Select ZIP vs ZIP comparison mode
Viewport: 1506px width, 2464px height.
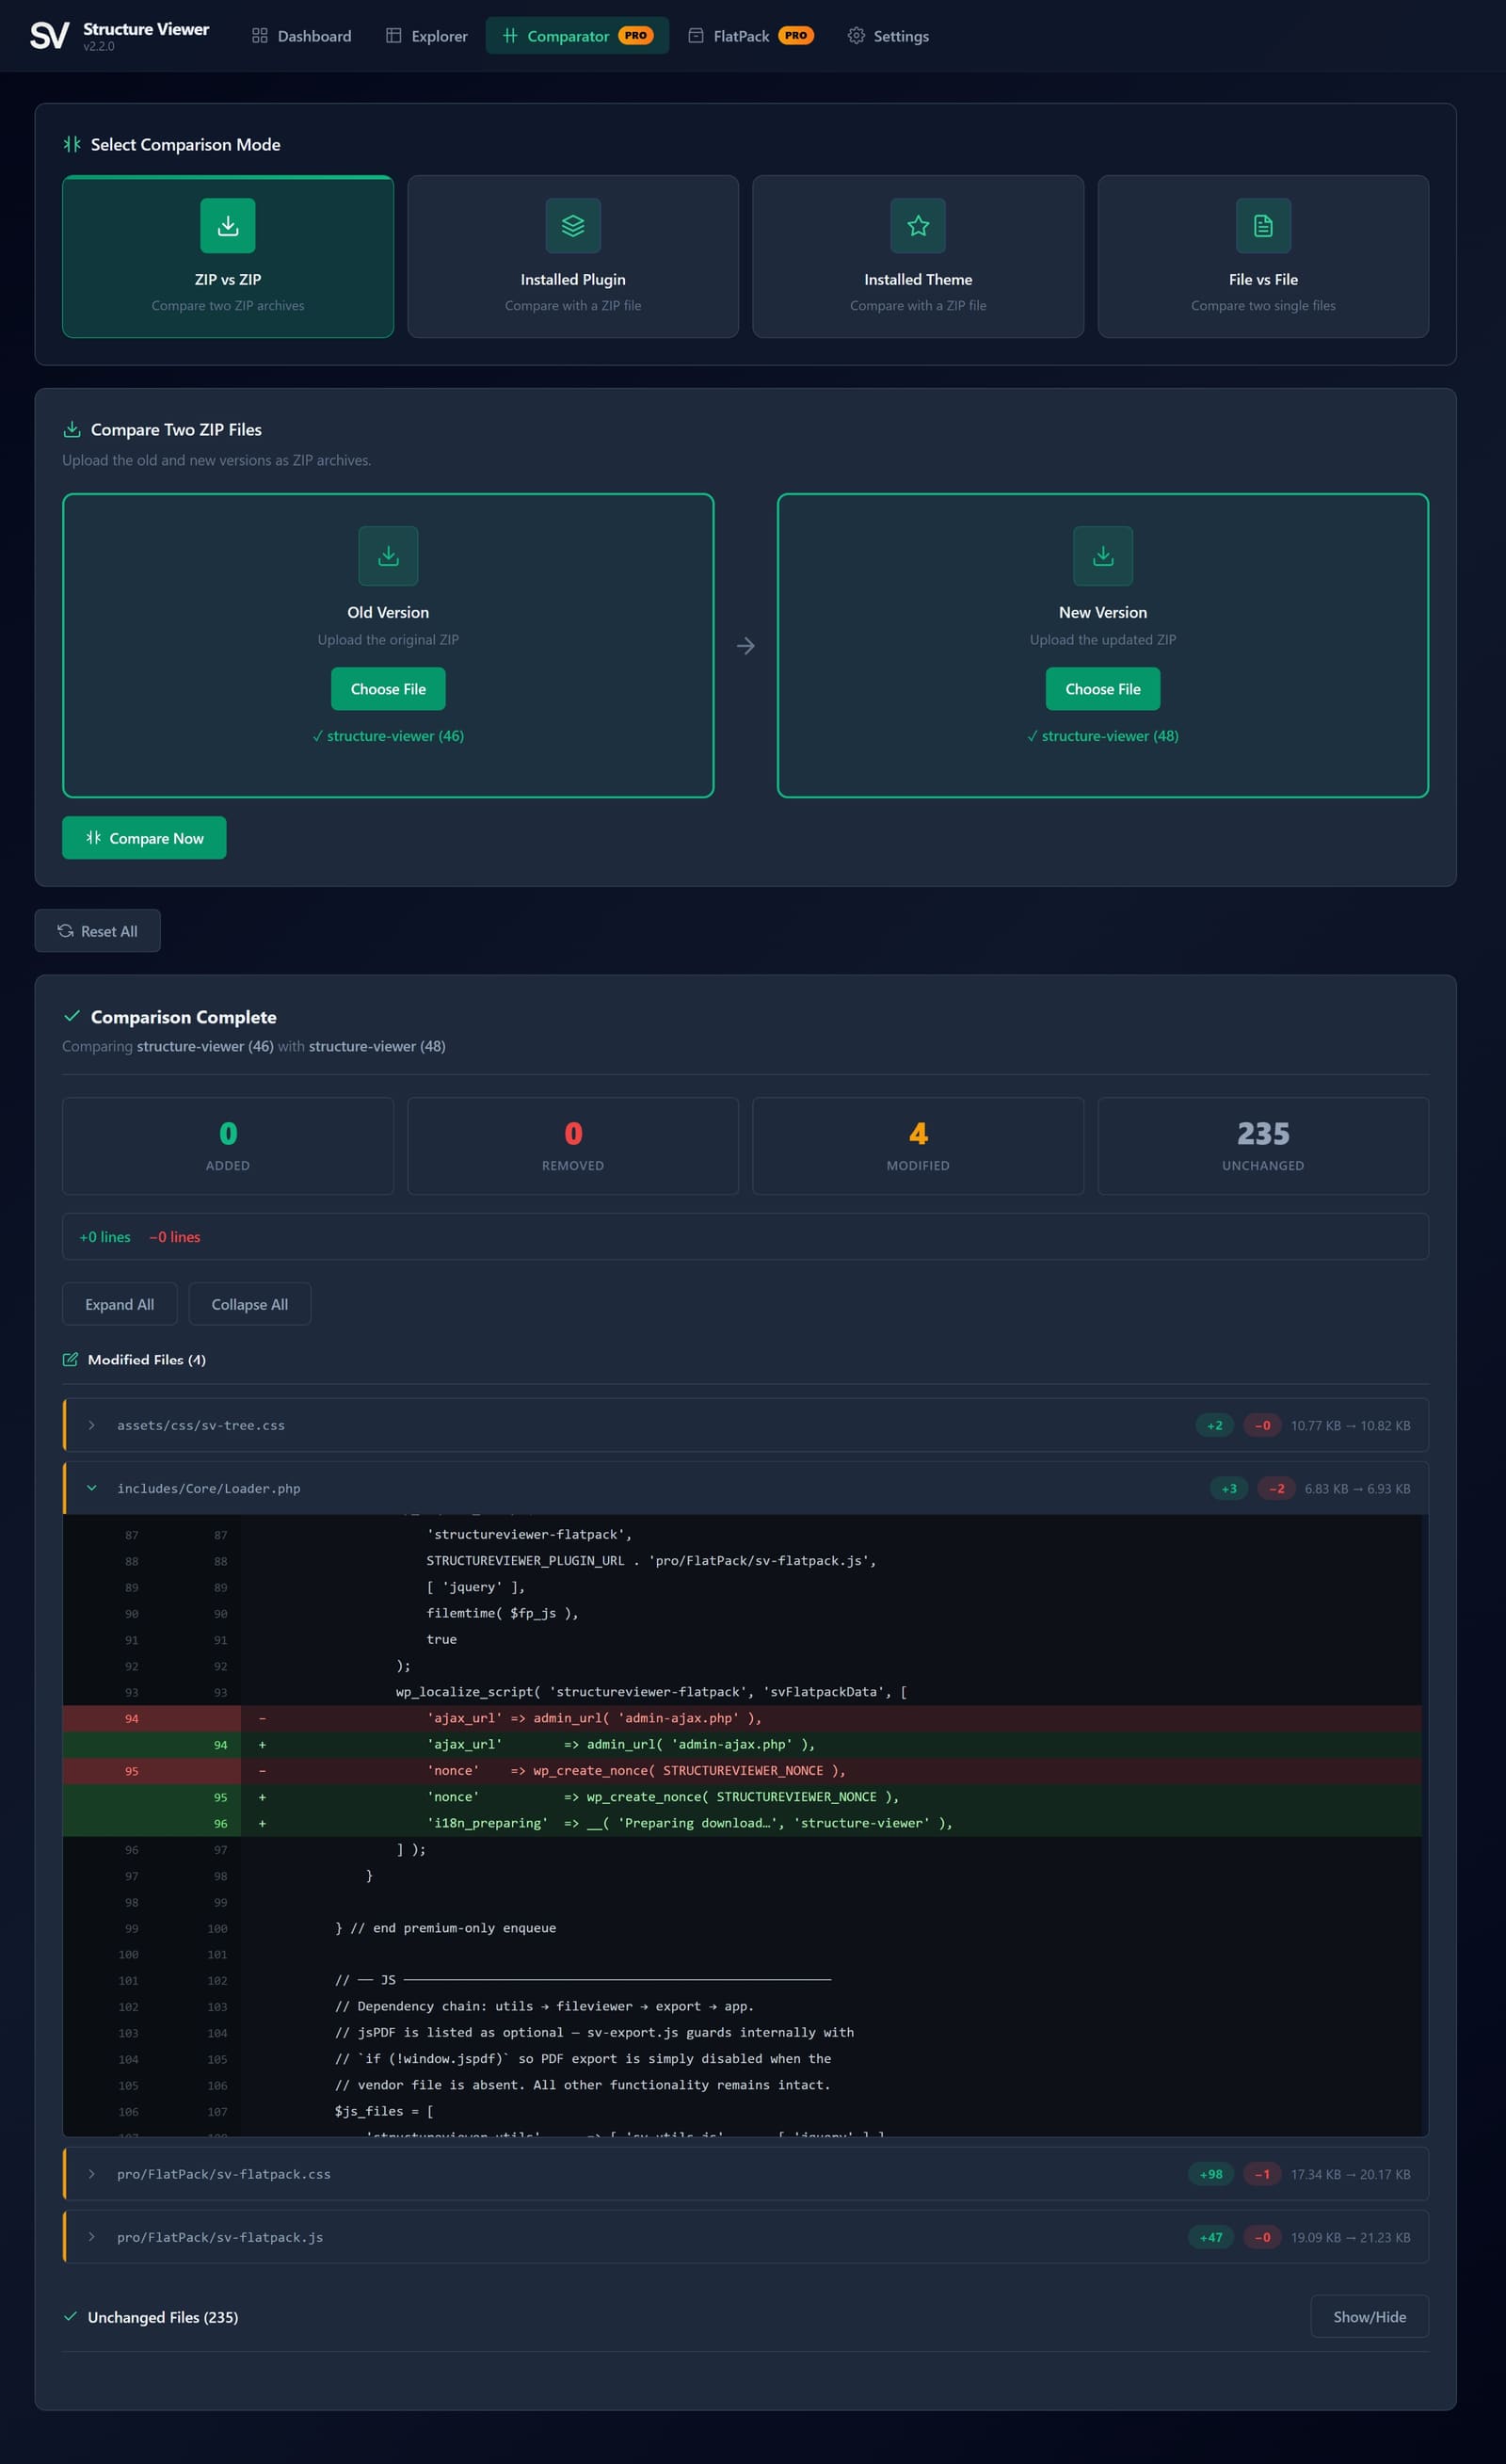(x=228, y=257)
